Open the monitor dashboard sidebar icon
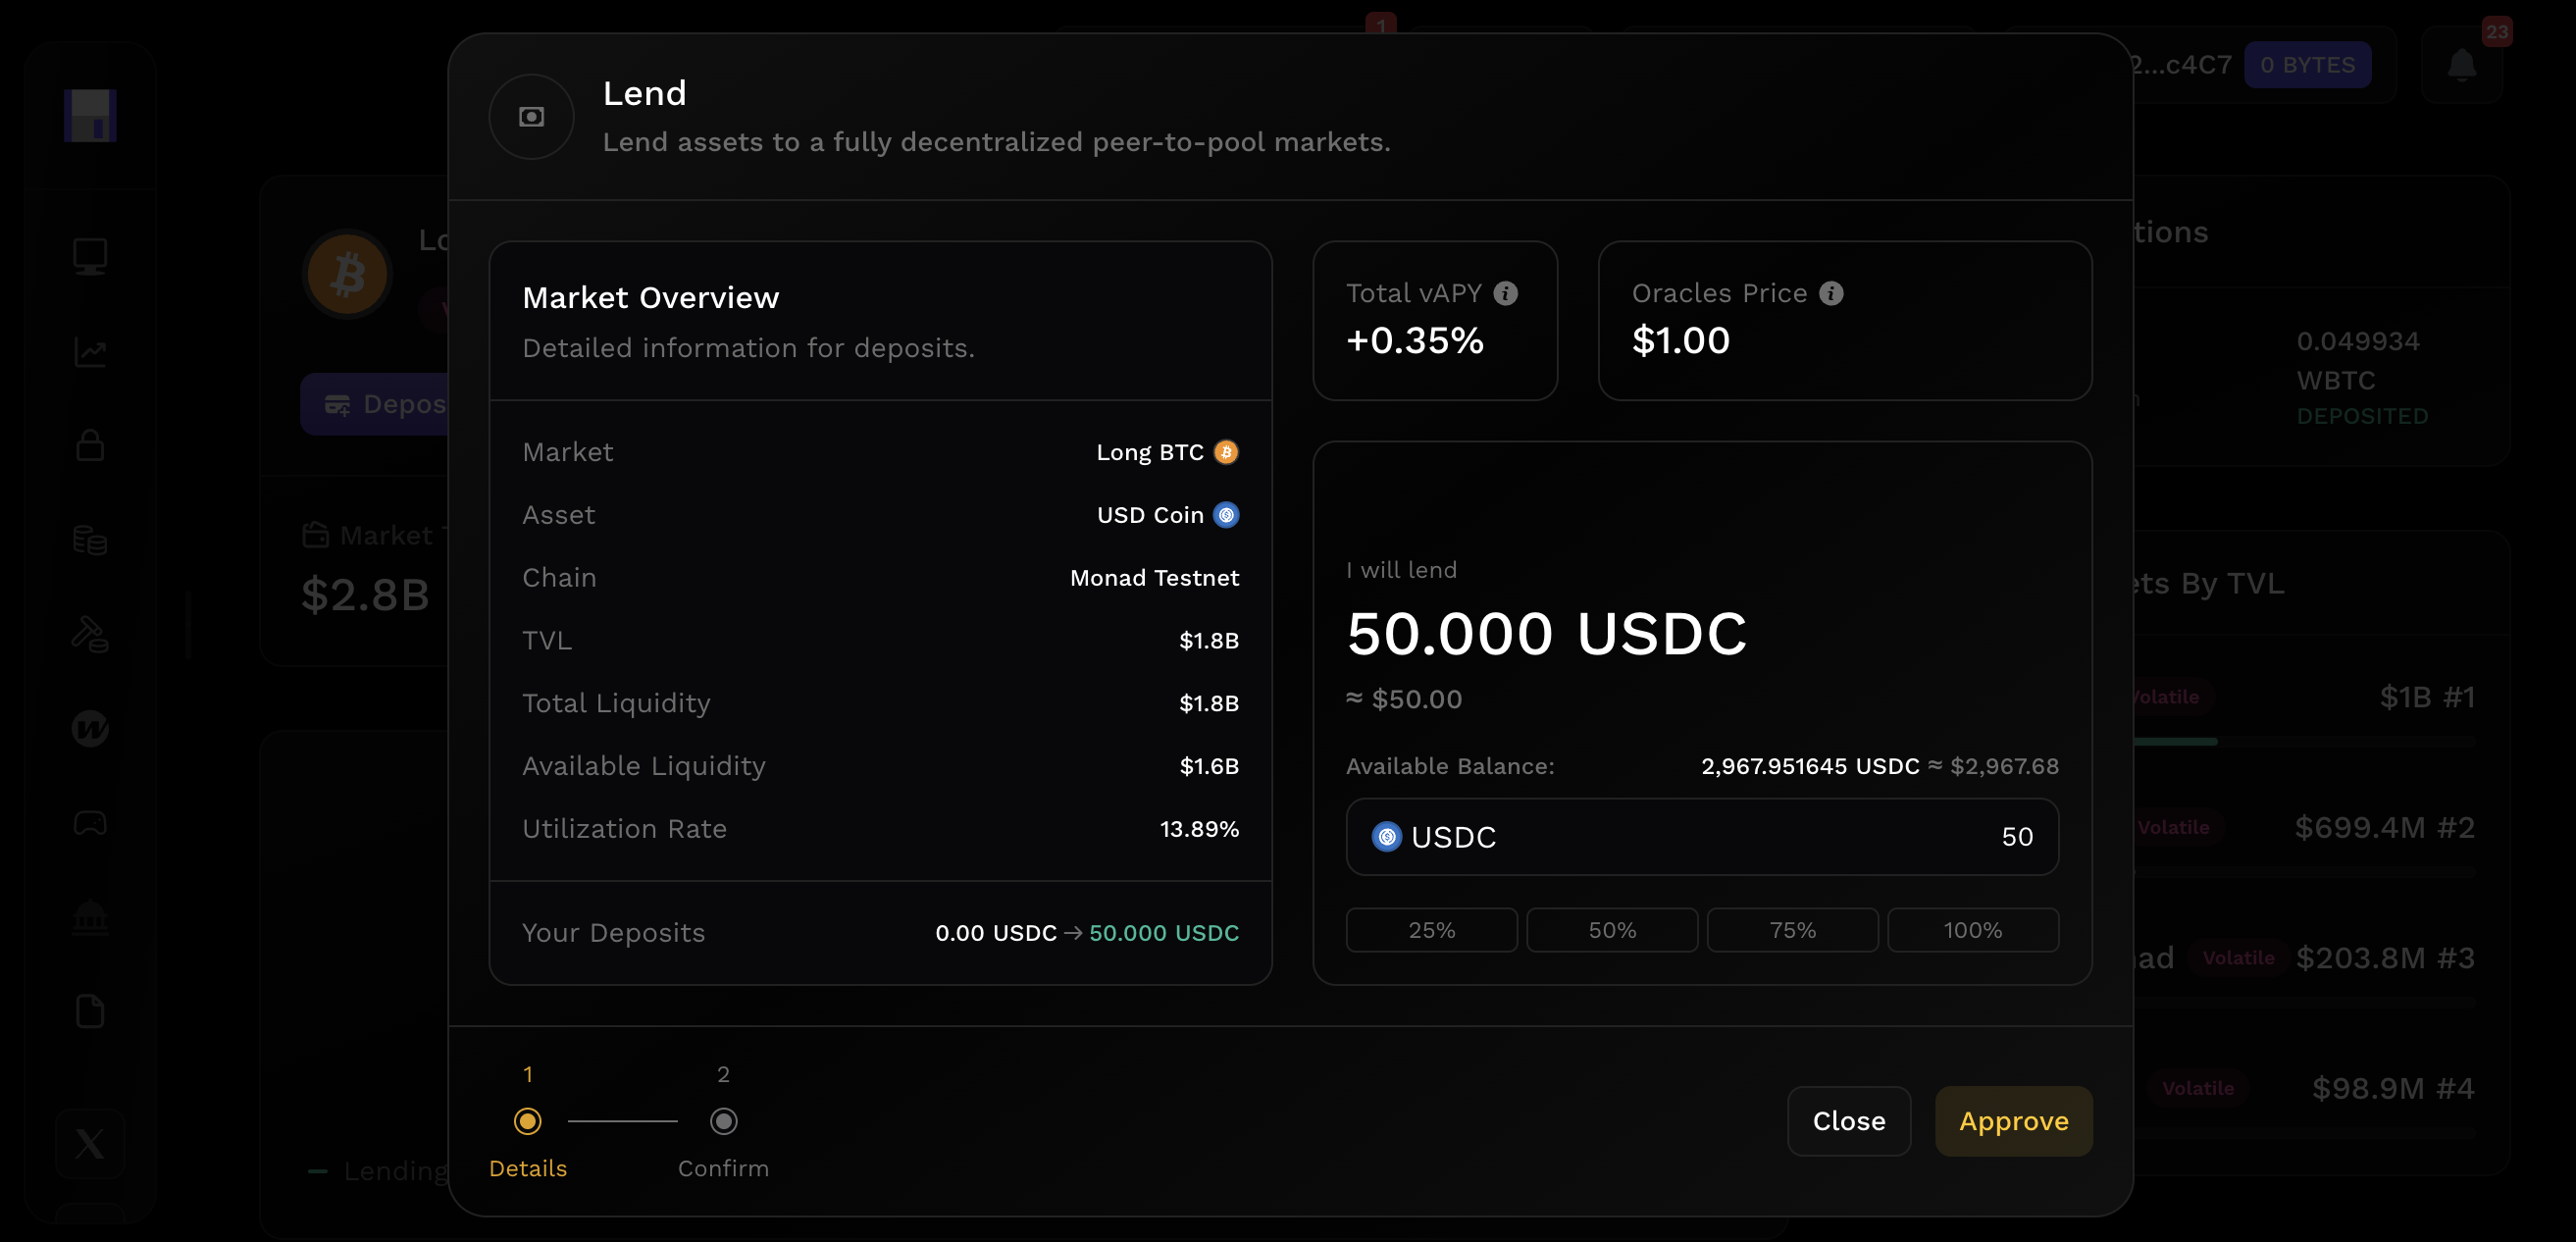Image resolution: width=2576 pixels, height=1242 pixels. [90, 257]
